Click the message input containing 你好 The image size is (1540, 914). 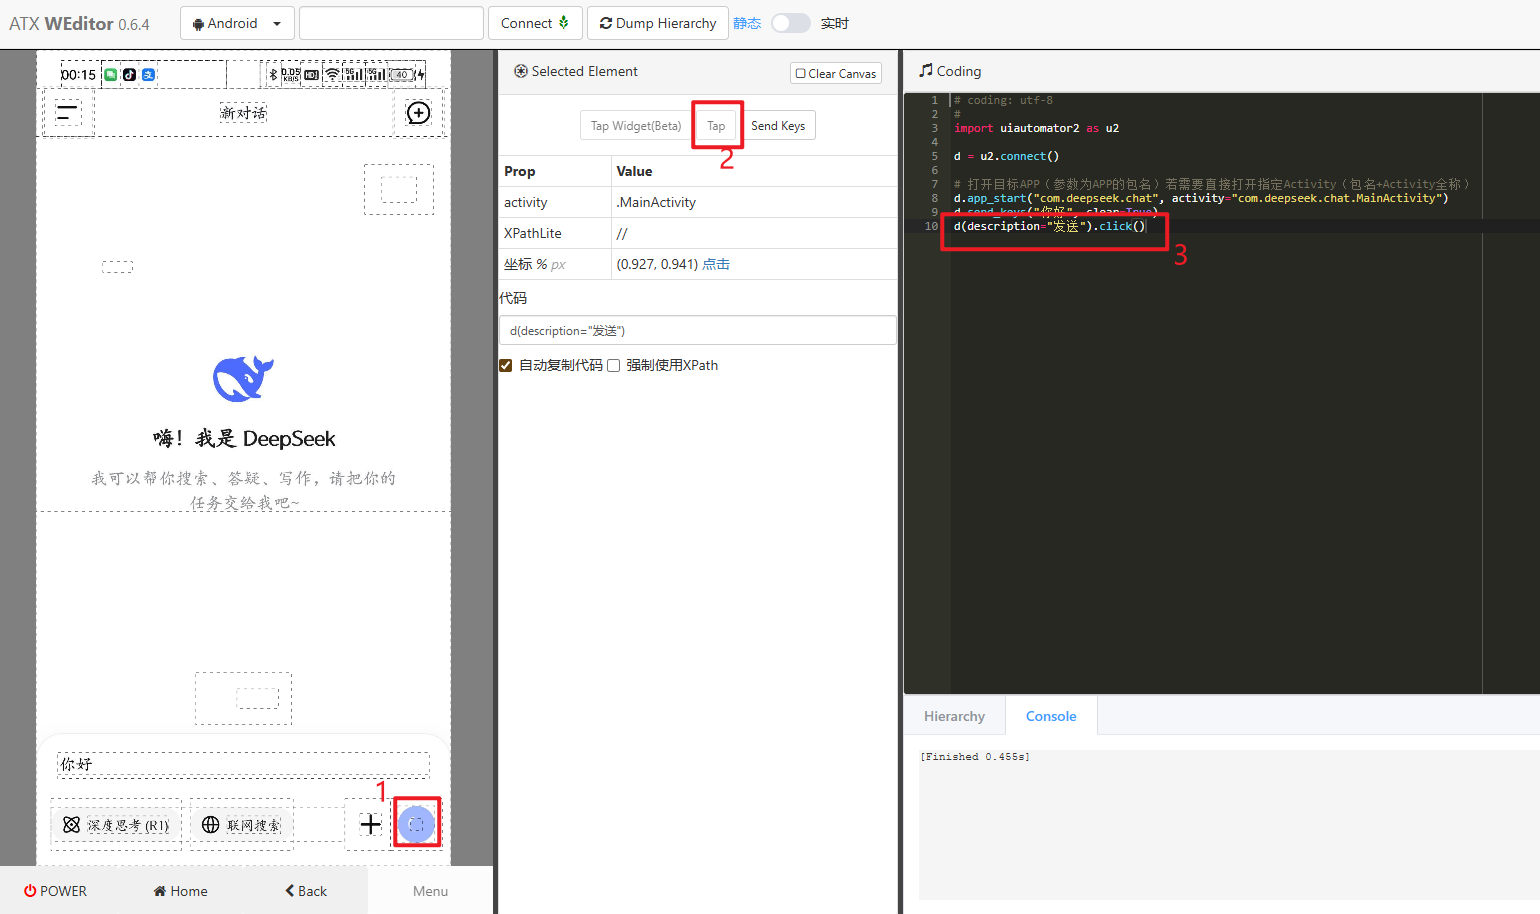pos(243,764)
